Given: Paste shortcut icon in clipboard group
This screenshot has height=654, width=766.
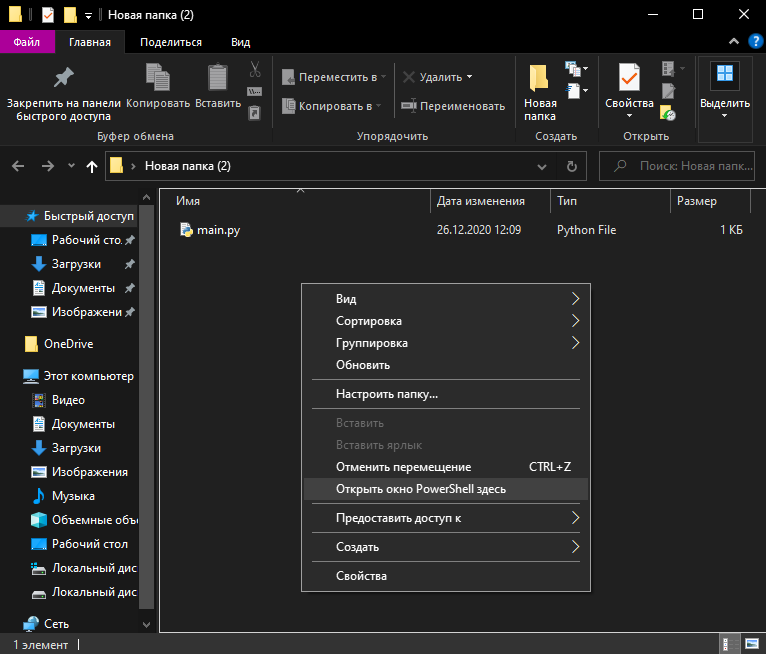Looking at the screenshot, I should click(x=255, y=113).
